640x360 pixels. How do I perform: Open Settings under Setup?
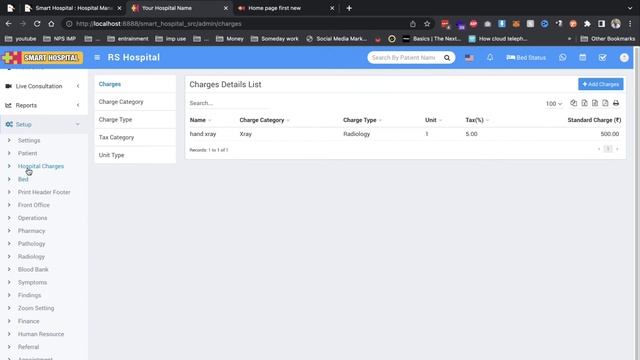coord(29,140)
